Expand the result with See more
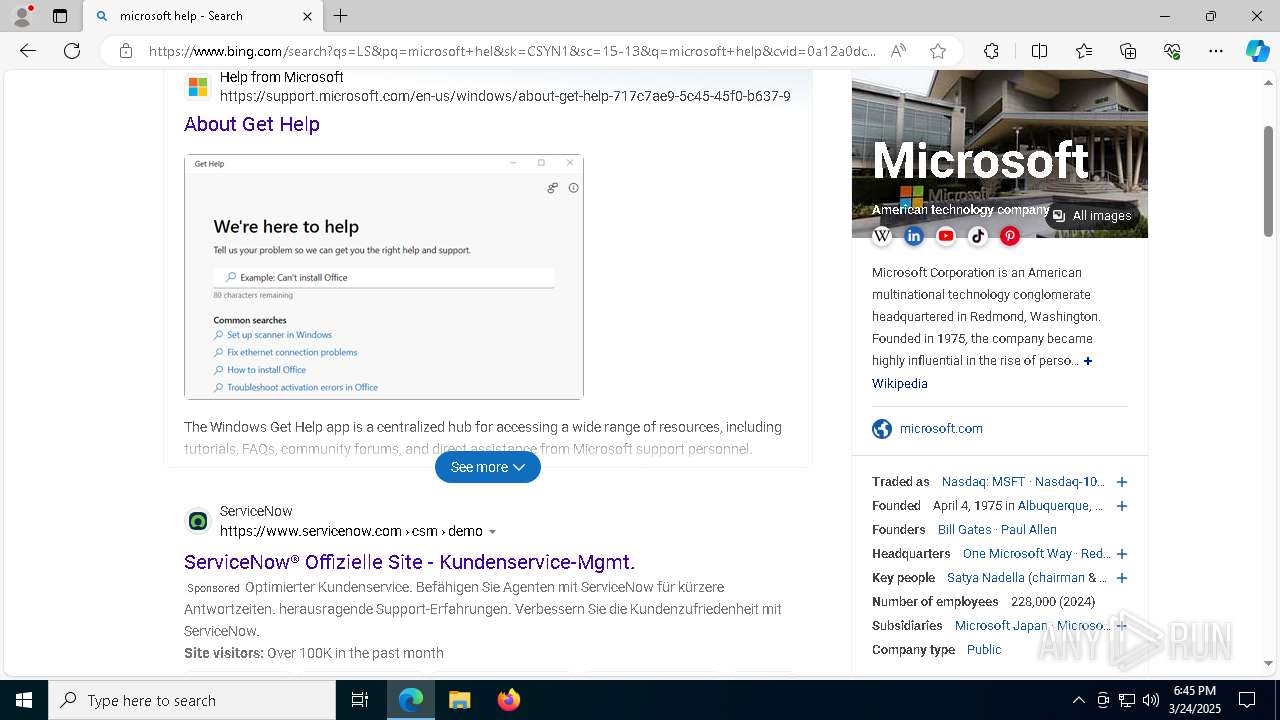The image size is (1280, 720). point(488,467)
